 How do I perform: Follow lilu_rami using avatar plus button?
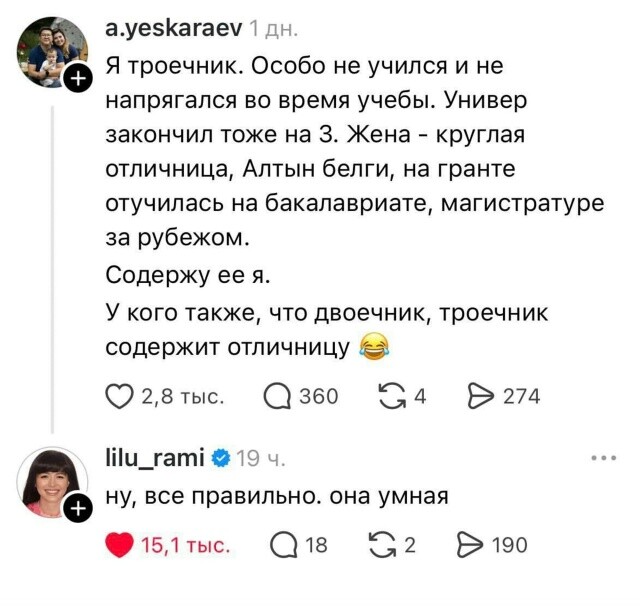click(x=78, y=510)
